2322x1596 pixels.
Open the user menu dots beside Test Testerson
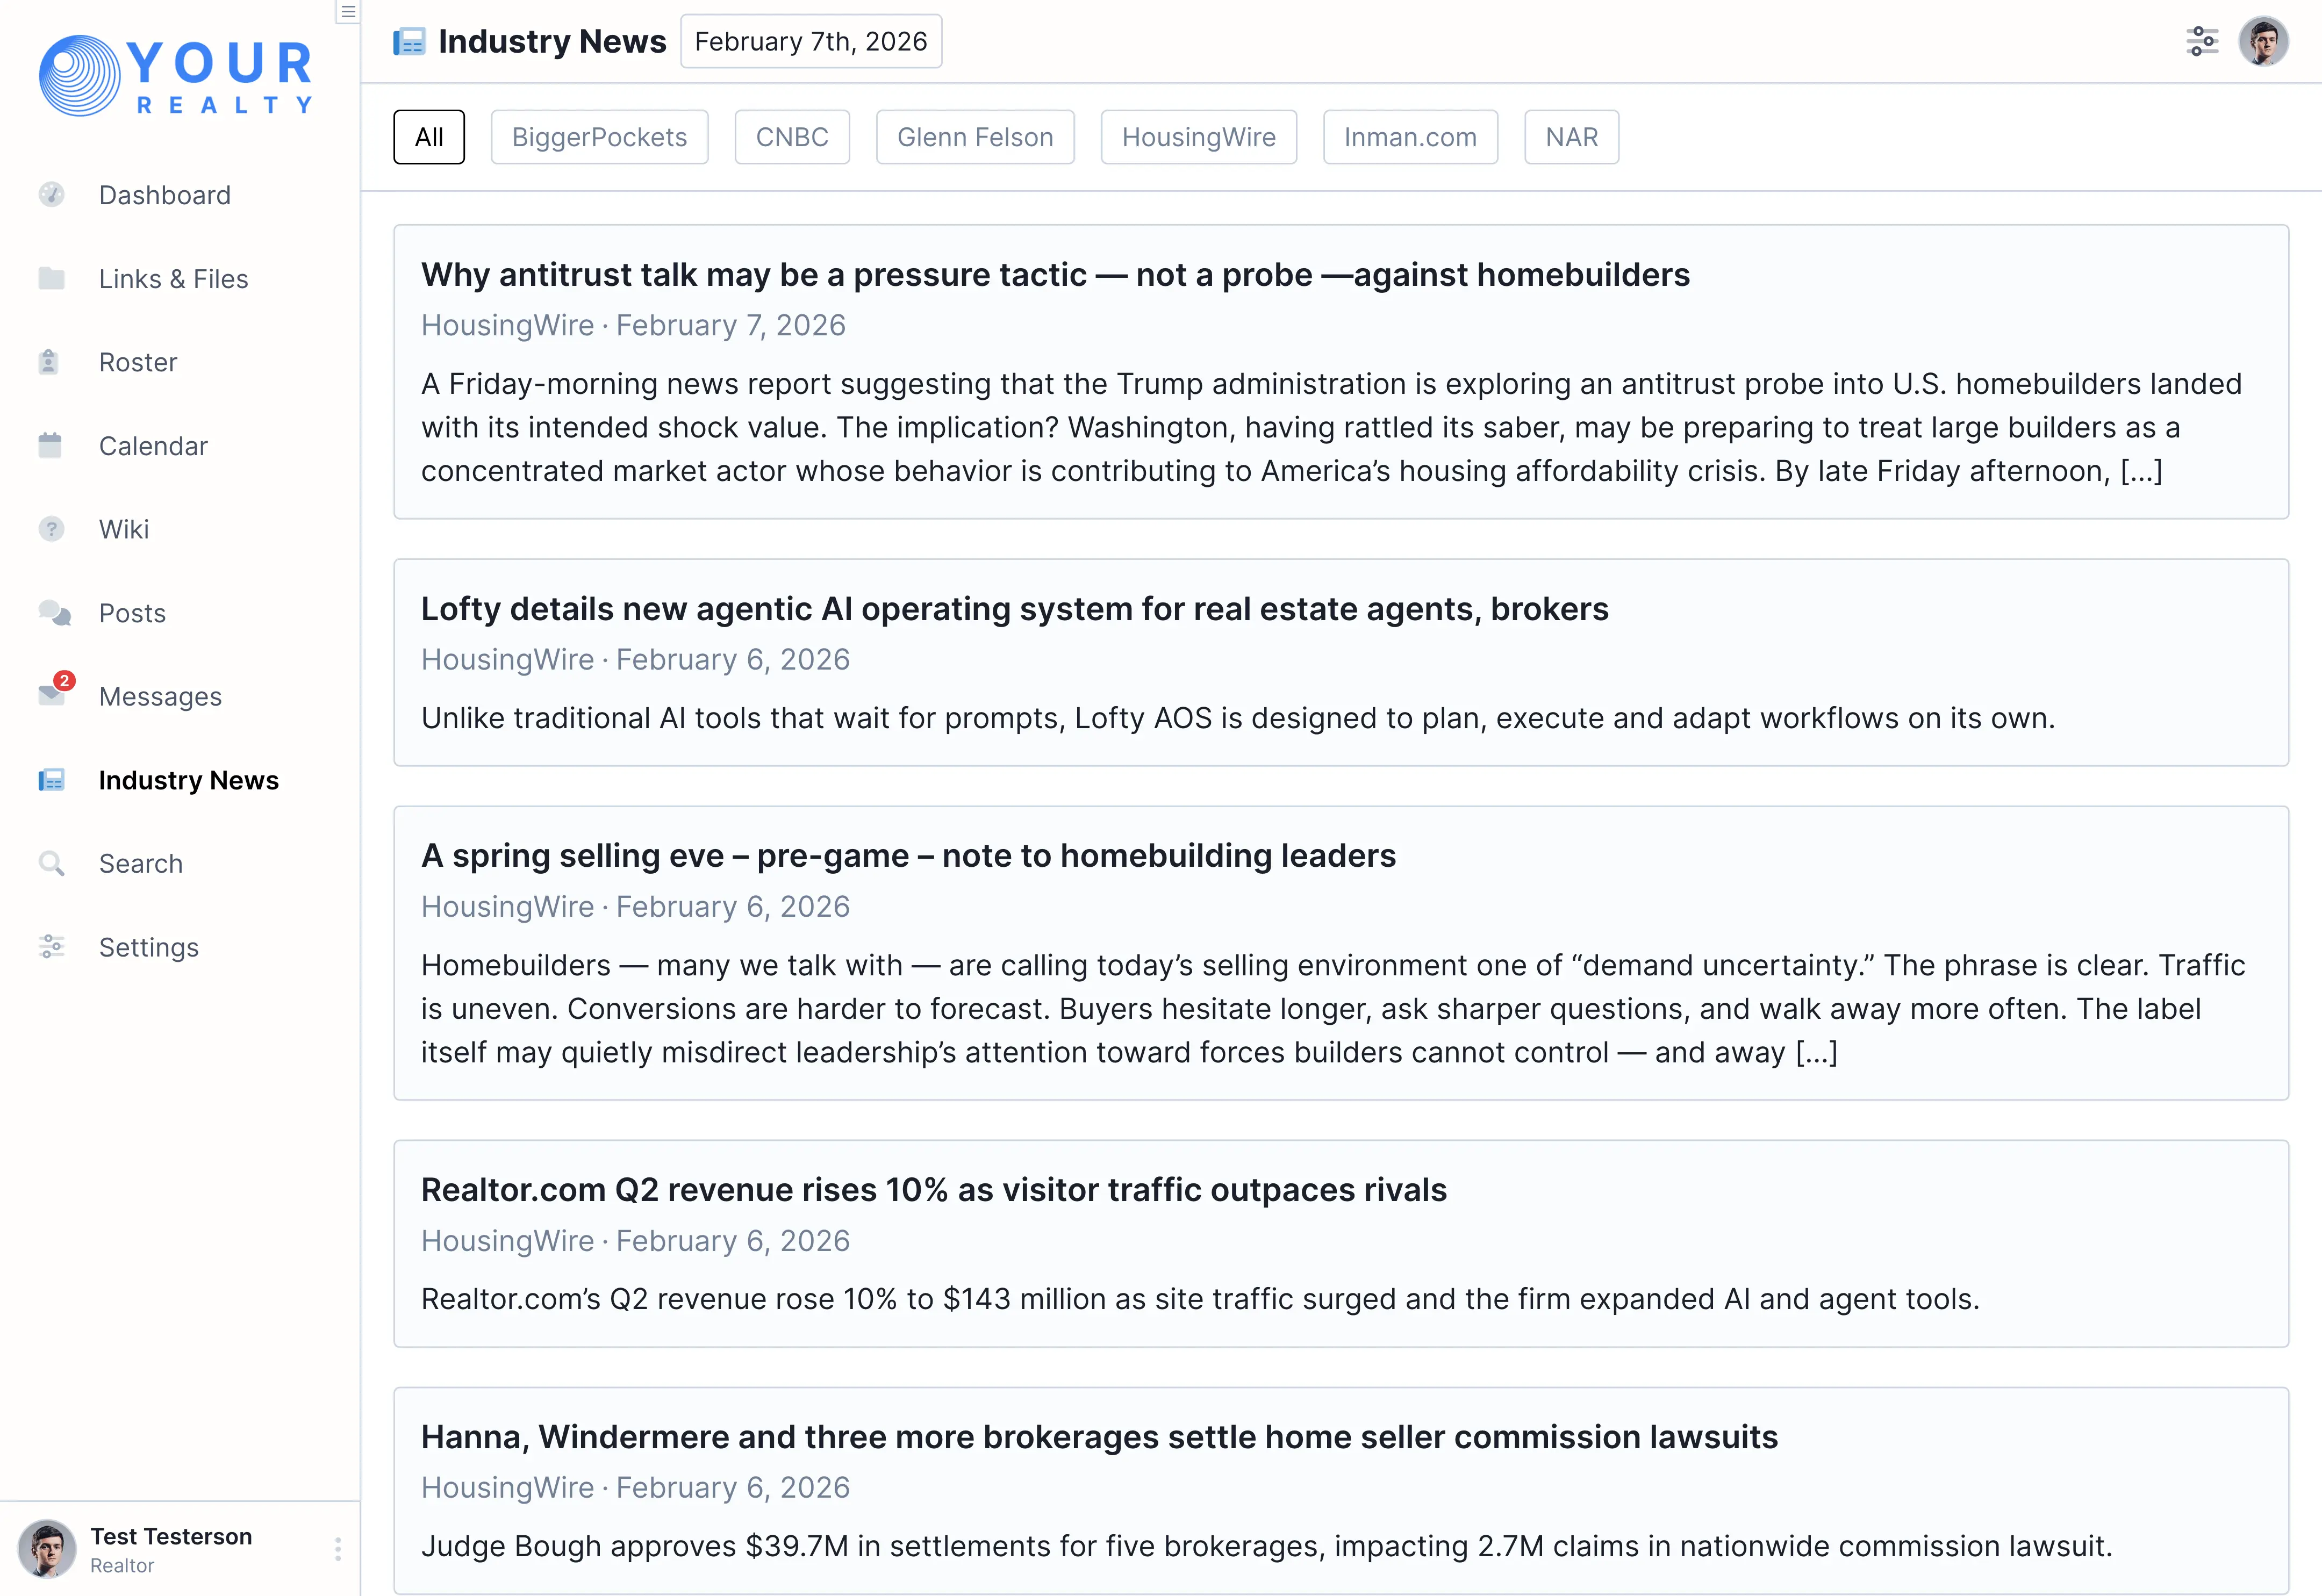coord(338,1549)
